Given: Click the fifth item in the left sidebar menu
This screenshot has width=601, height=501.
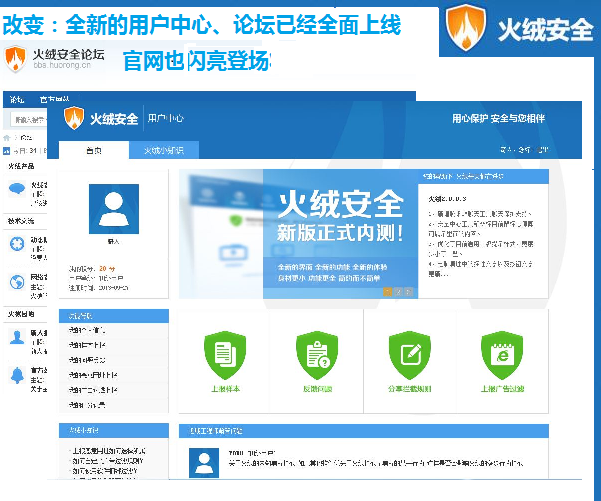Looking at the screenshot, I should (114, 390).
